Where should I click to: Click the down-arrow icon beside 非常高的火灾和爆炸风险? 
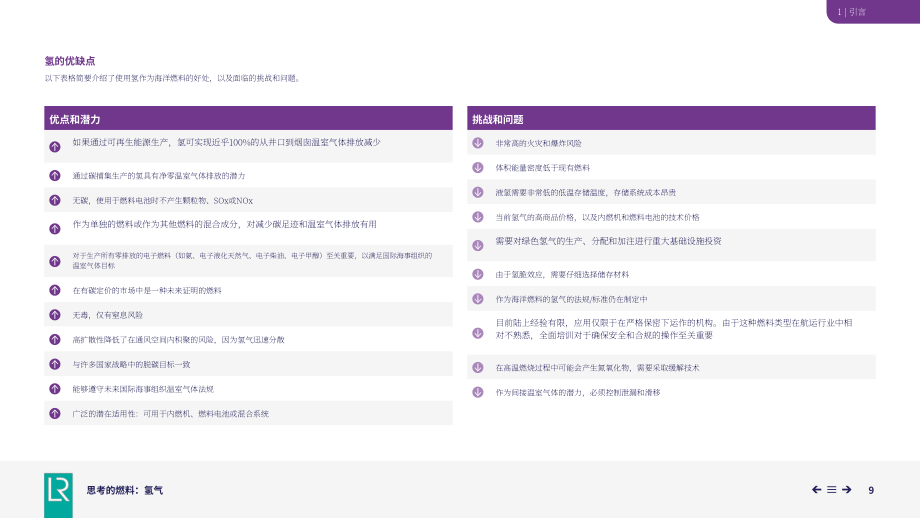(x=478, y=143)
